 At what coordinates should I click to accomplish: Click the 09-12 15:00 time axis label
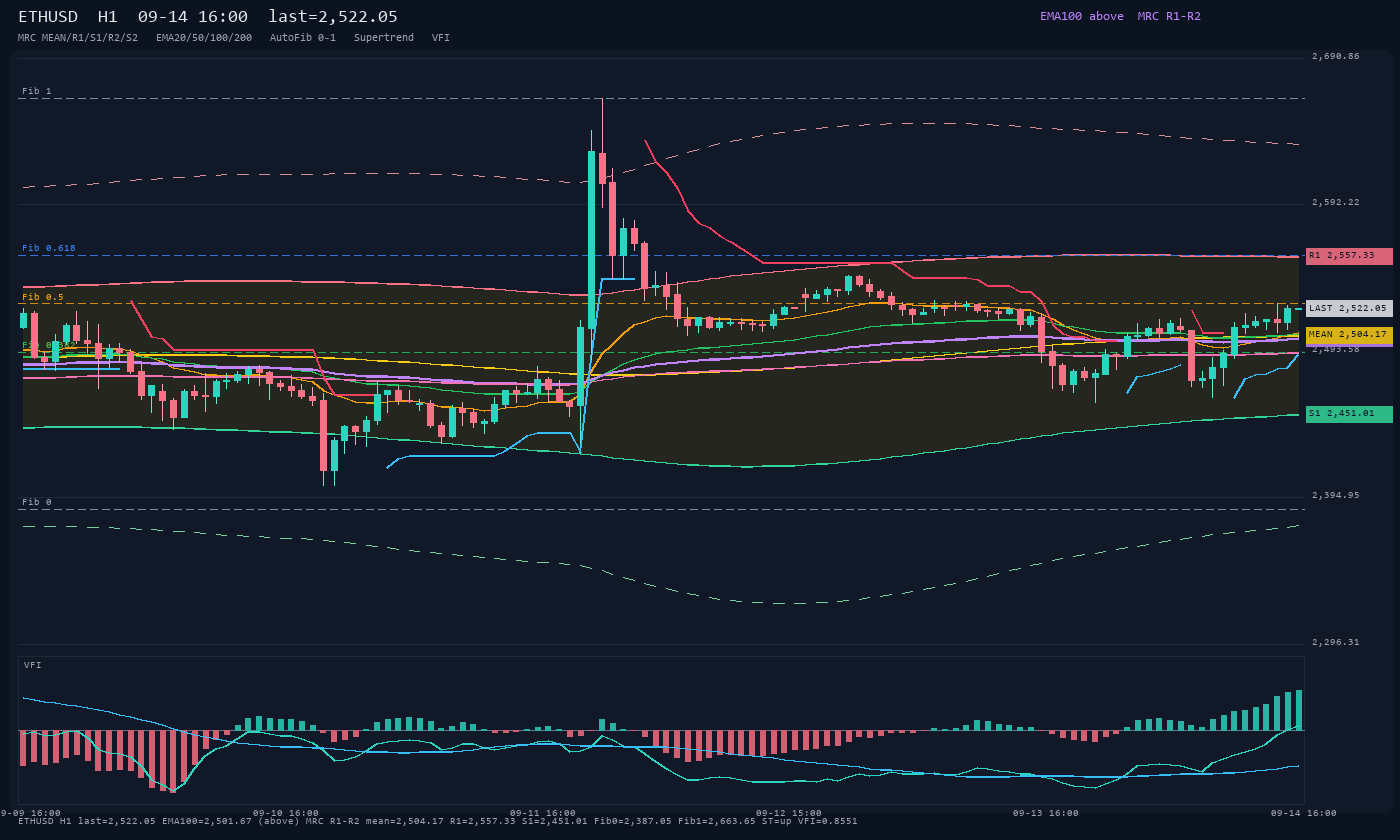coord(789,813)
